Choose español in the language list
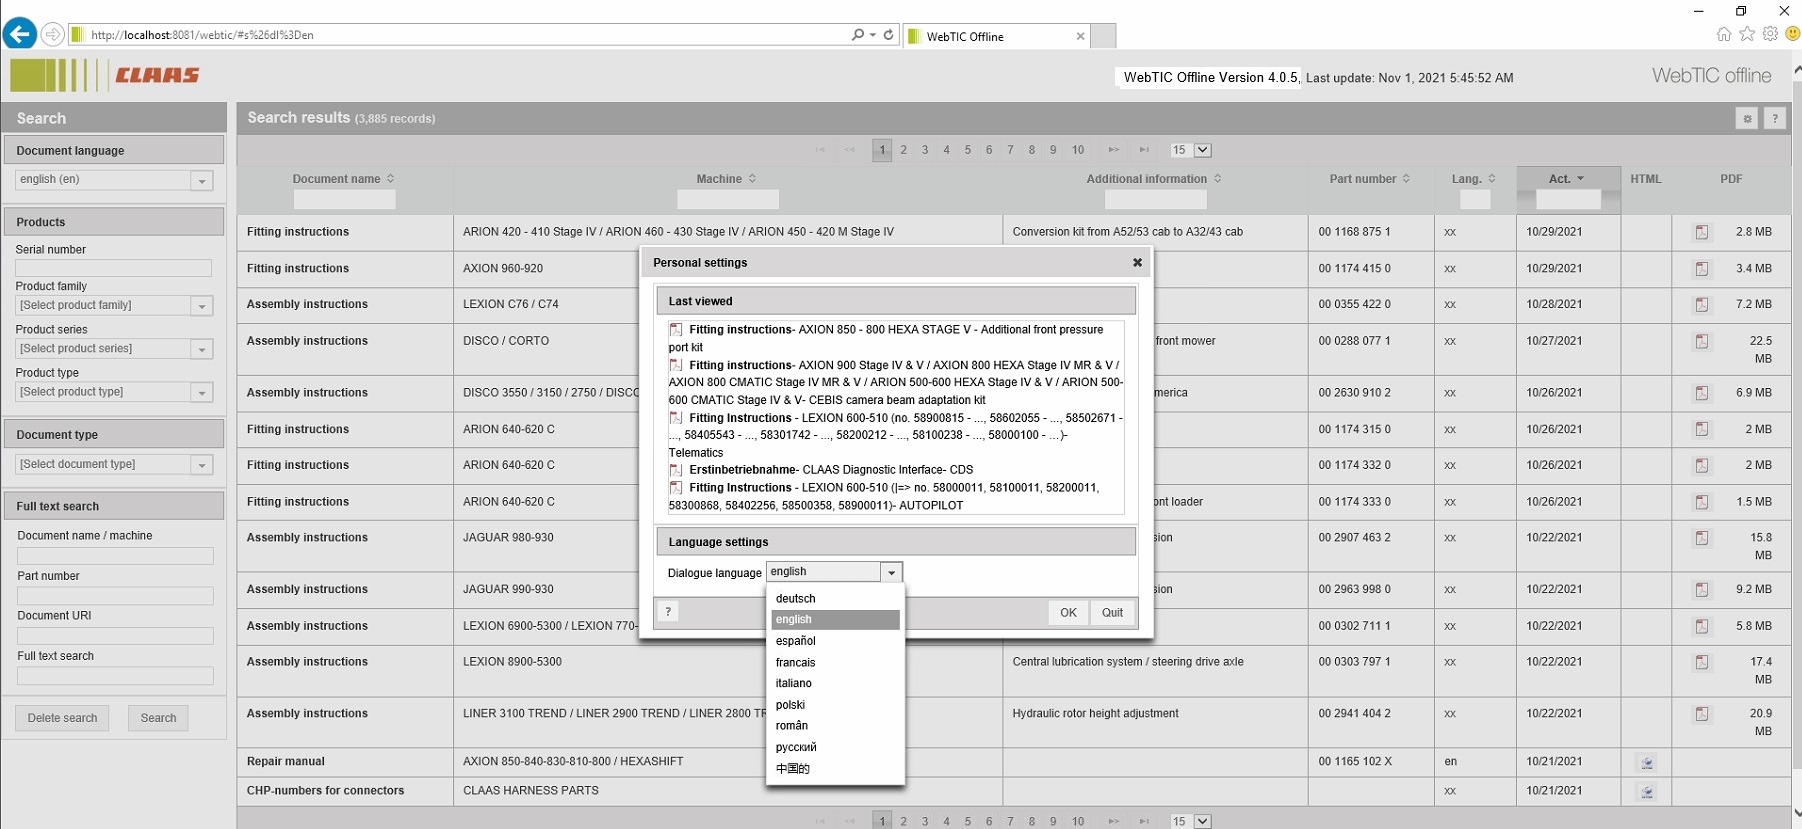The width and height of the screenshot is (1802, 829). click(x=796, y=641)
